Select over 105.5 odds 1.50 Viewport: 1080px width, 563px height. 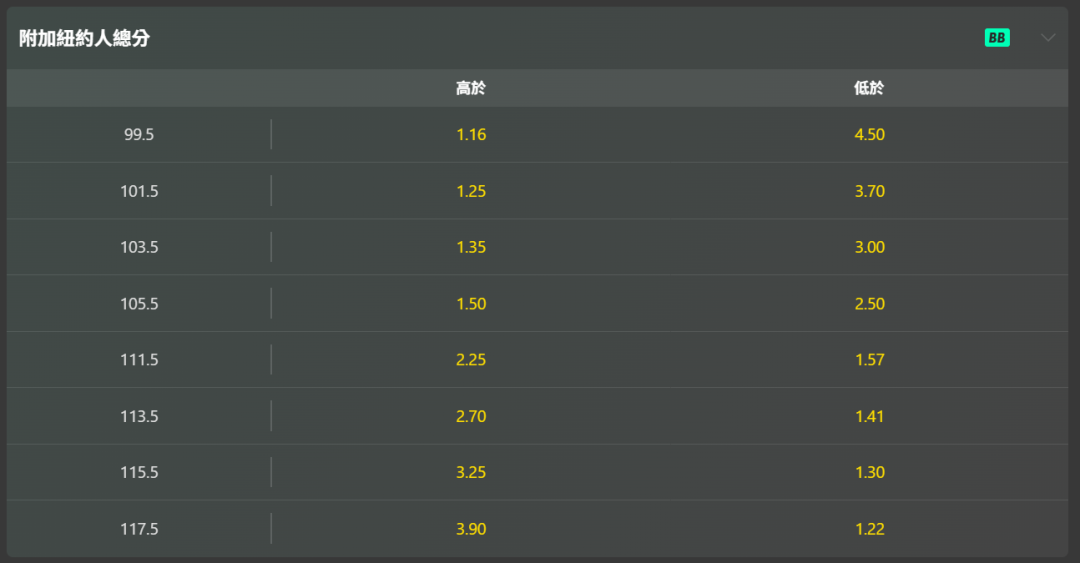[471, 303]
